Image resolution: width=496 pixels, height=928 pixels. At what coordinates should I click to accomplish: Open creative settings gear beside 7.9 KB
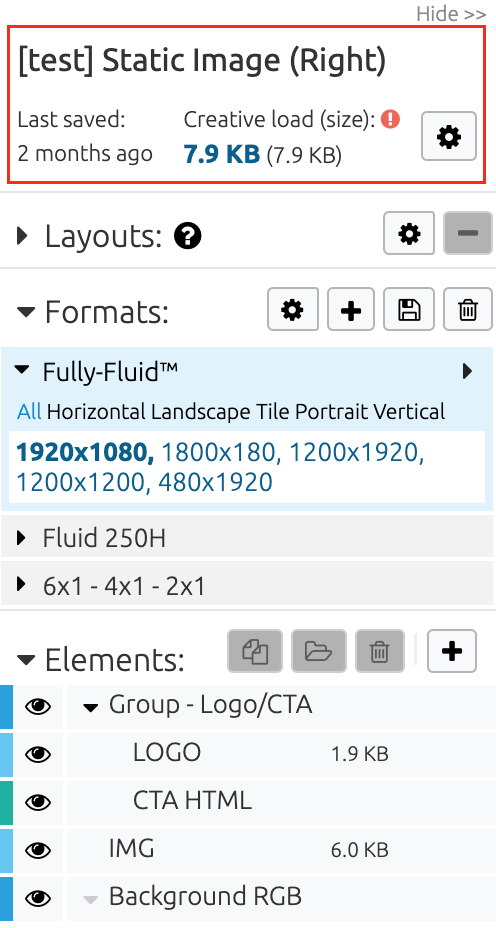[449, 136]
